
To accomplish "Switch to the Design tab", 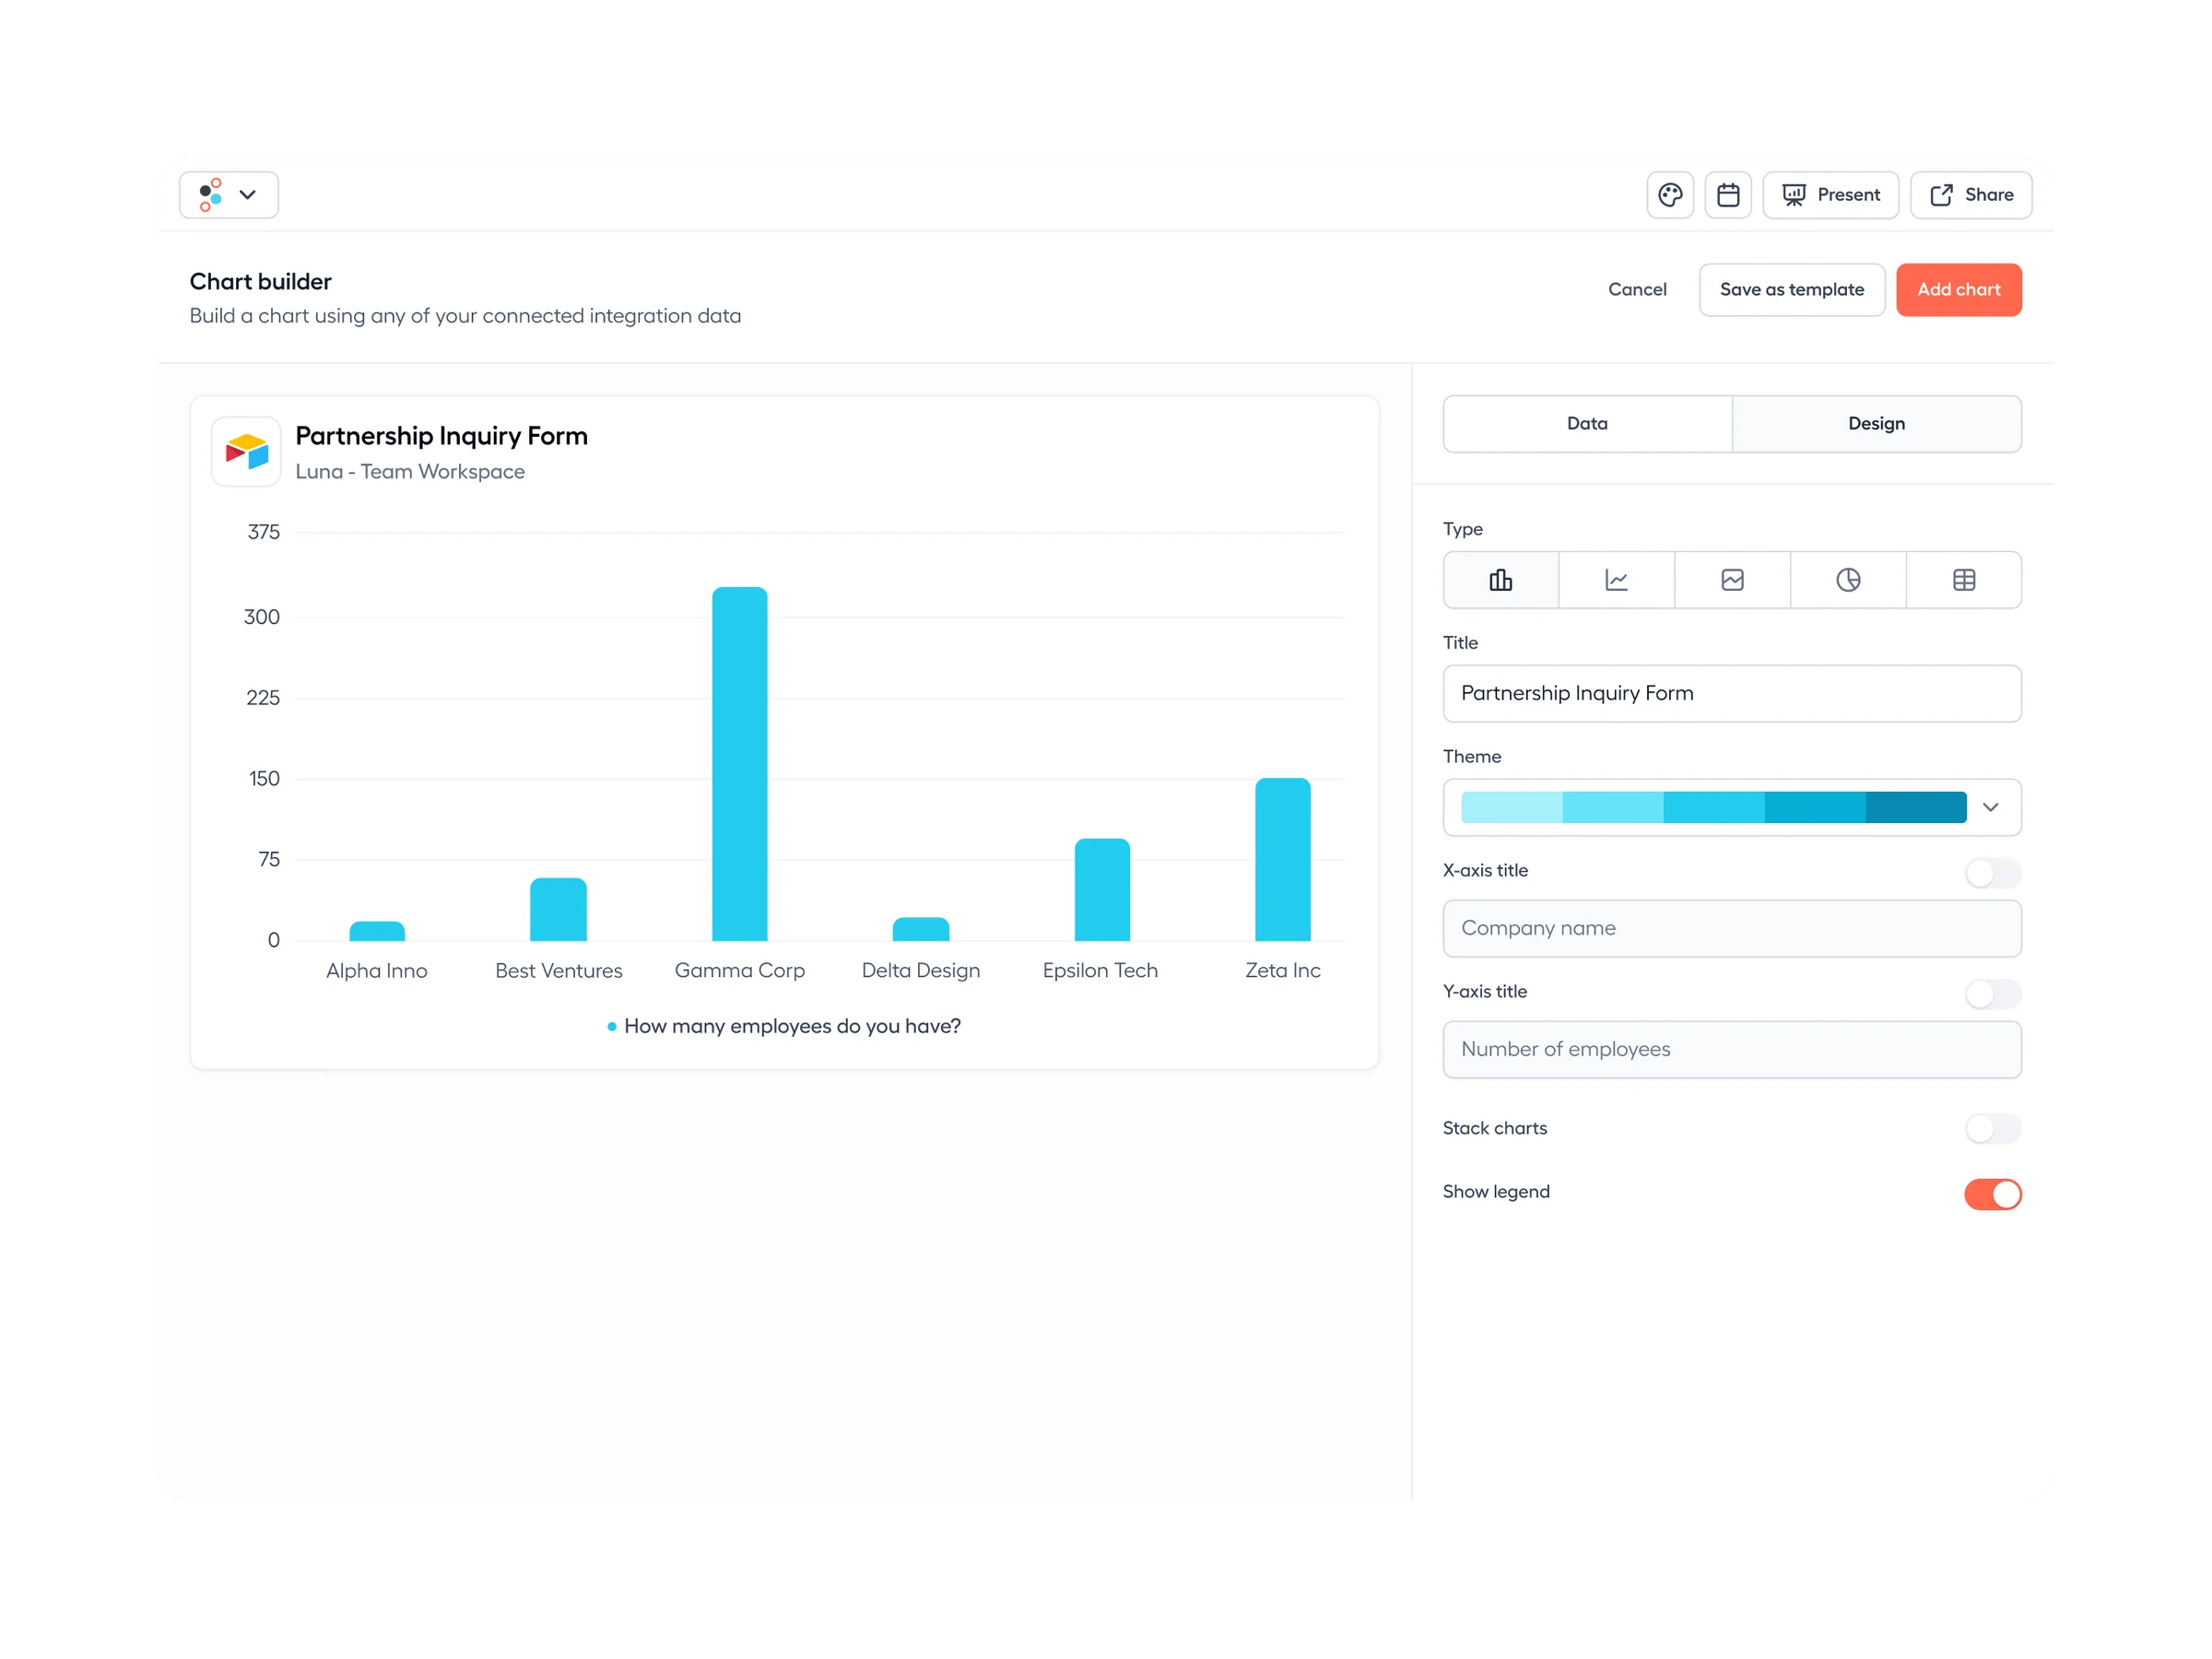I will point(1877,424).
